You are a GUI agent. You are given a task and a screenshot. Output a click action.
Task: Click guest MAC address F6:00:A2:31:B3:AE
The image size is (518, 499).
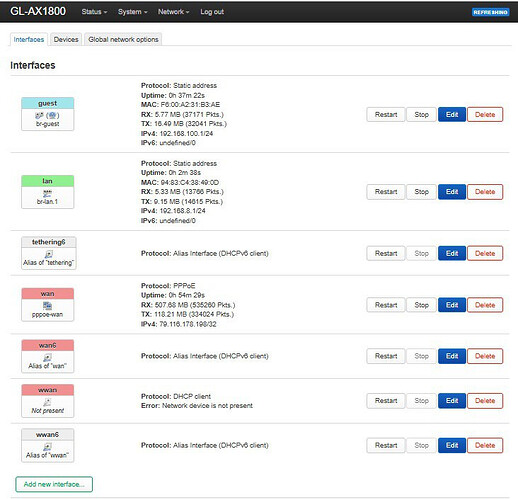tap(190, 105)
